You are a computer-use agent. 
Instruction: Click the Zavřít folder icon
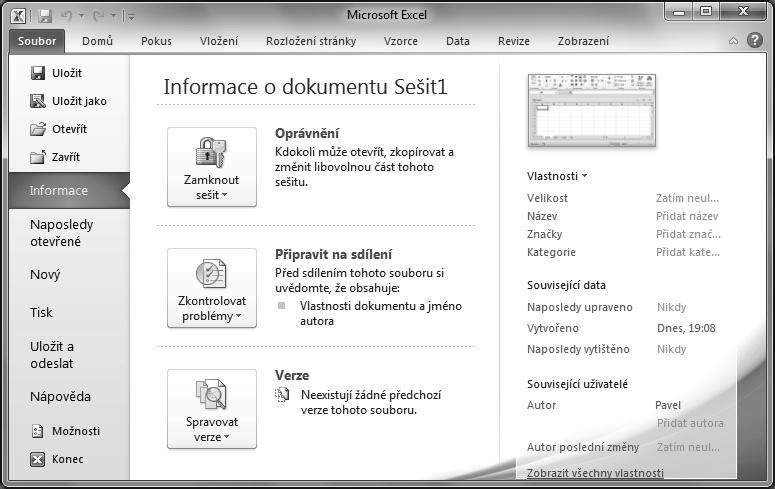[38, 157]
